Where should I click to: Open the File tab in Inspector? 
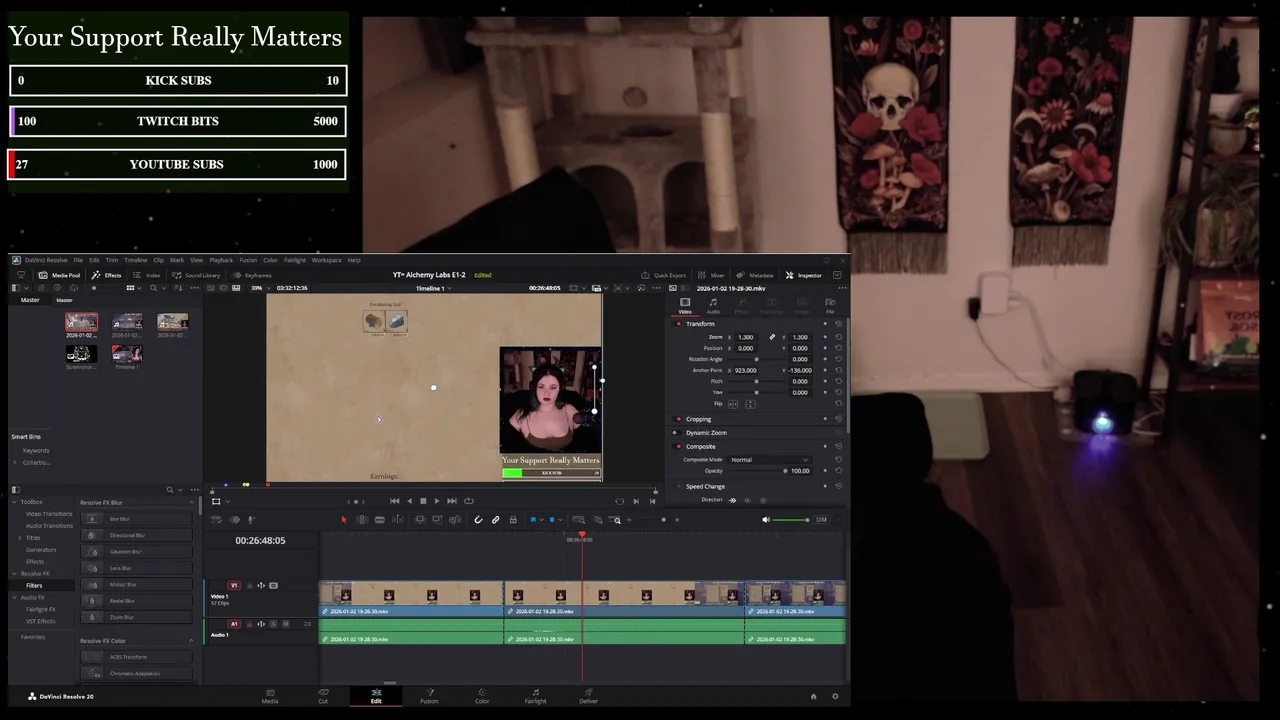830,306
